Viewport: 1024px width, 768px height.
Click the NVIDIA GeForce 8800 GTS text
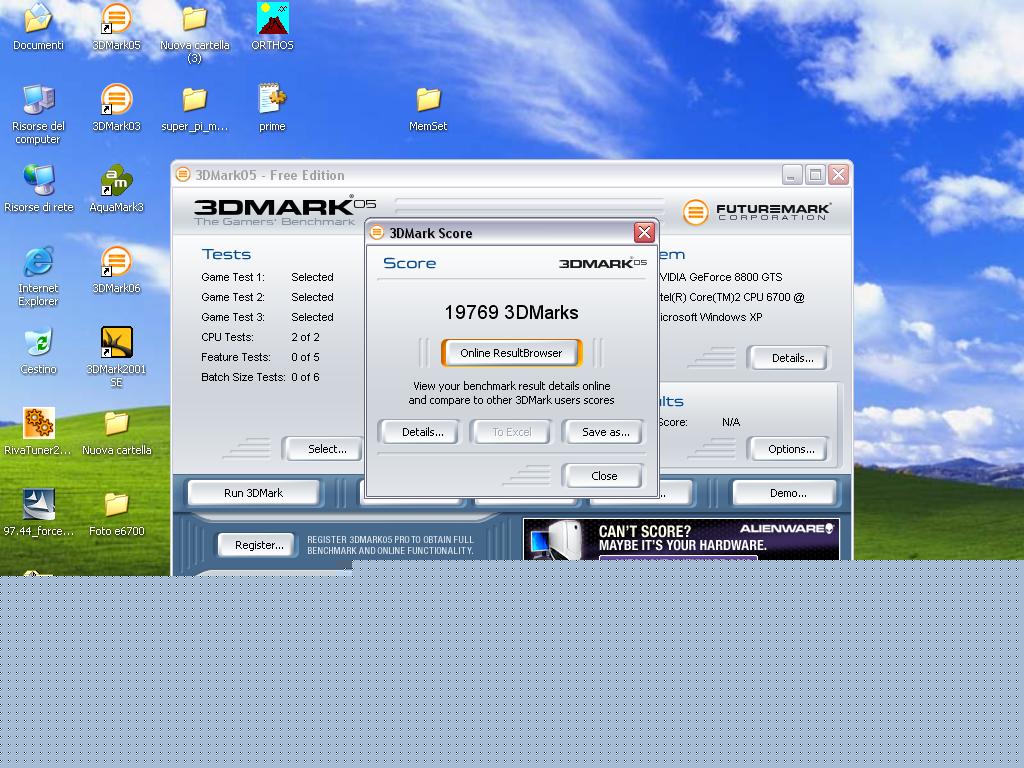point(721,277)
